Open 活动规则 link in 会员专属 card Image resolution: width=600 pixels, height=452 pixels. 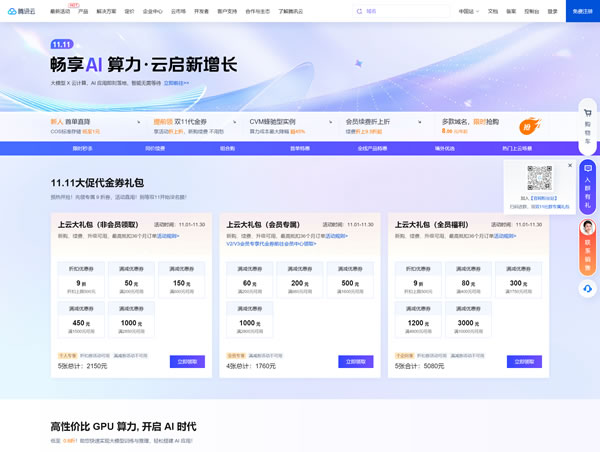(x=336, y=236)
